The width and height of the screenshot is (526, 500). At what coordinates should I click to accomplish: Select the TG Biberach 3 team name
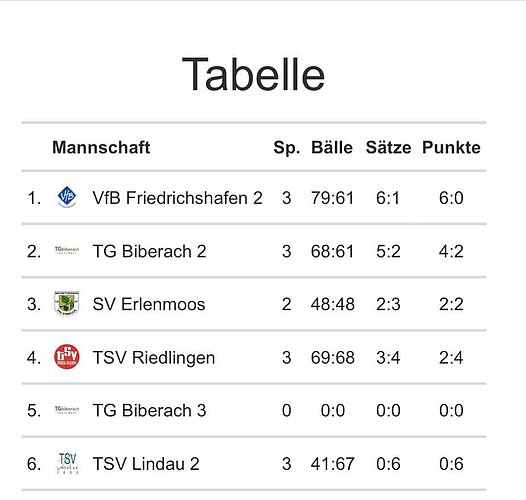coord(149,410)
